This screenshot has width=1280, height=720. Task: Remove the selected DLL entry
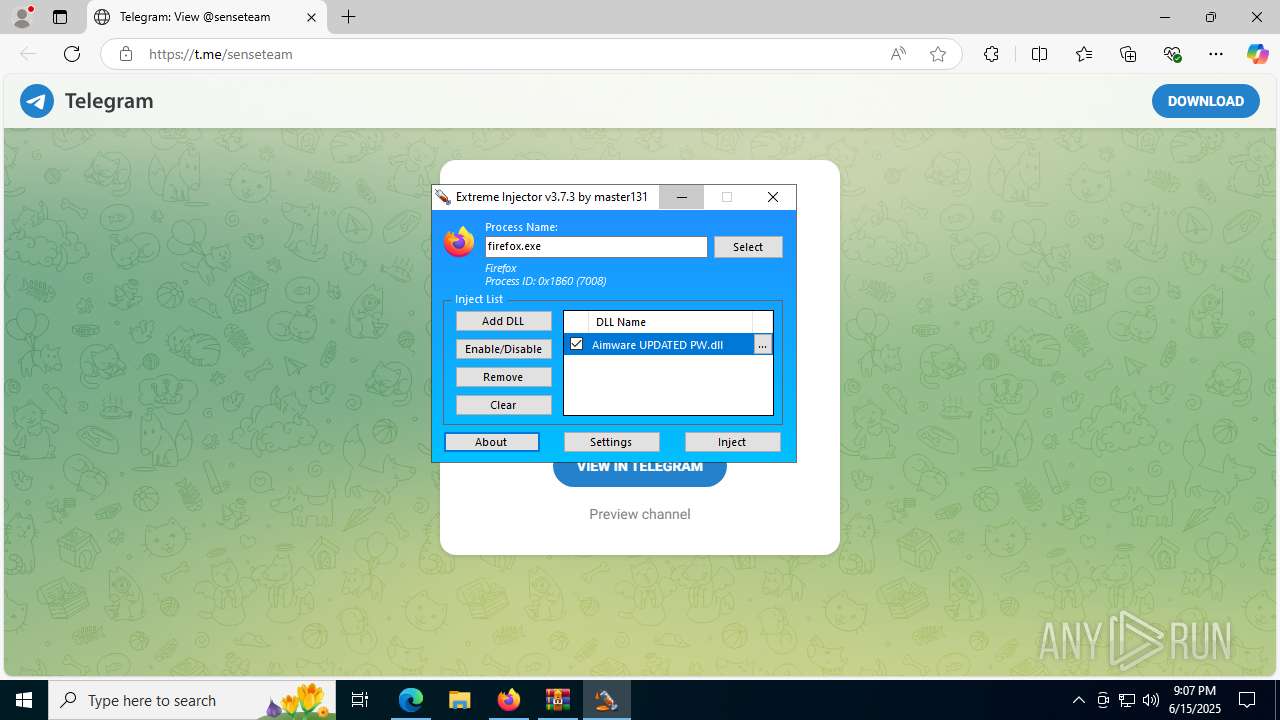pyautogui.click(x=503, y=377)
